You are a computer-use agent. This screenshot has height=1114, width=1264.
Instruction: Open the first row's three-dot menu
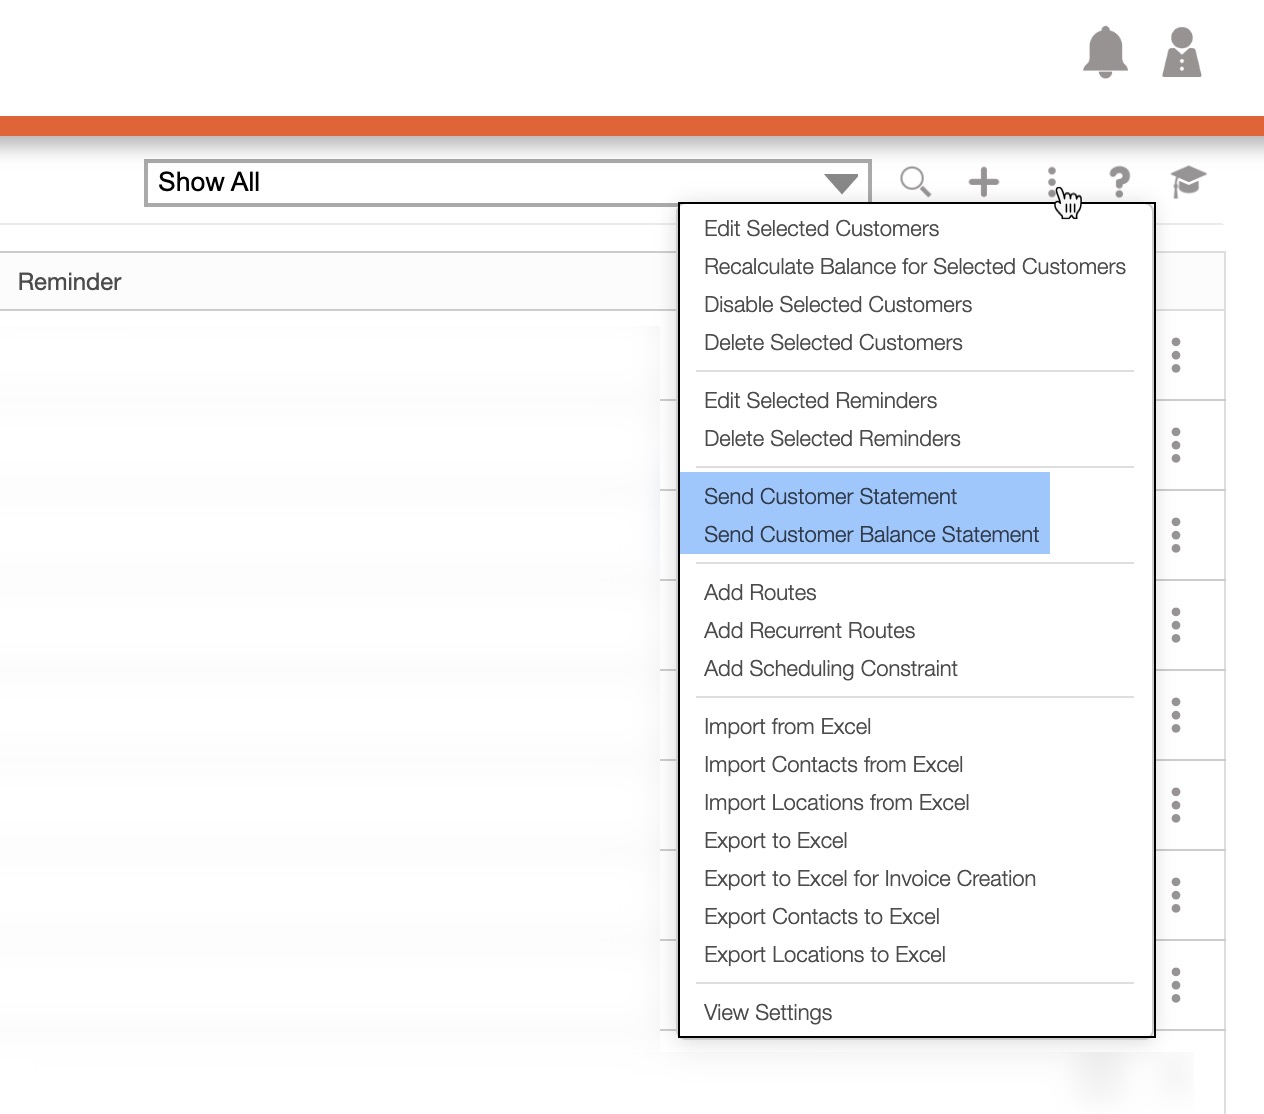coord(1176,355)
